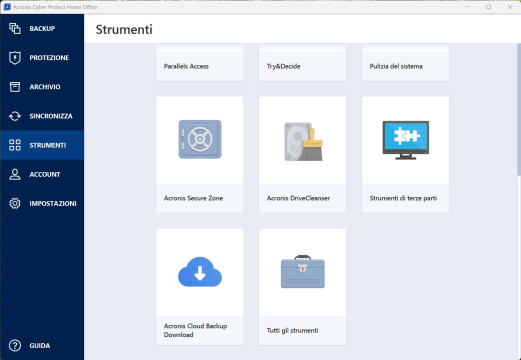Click the vertical scrollbar thumb

click(519, 109)
